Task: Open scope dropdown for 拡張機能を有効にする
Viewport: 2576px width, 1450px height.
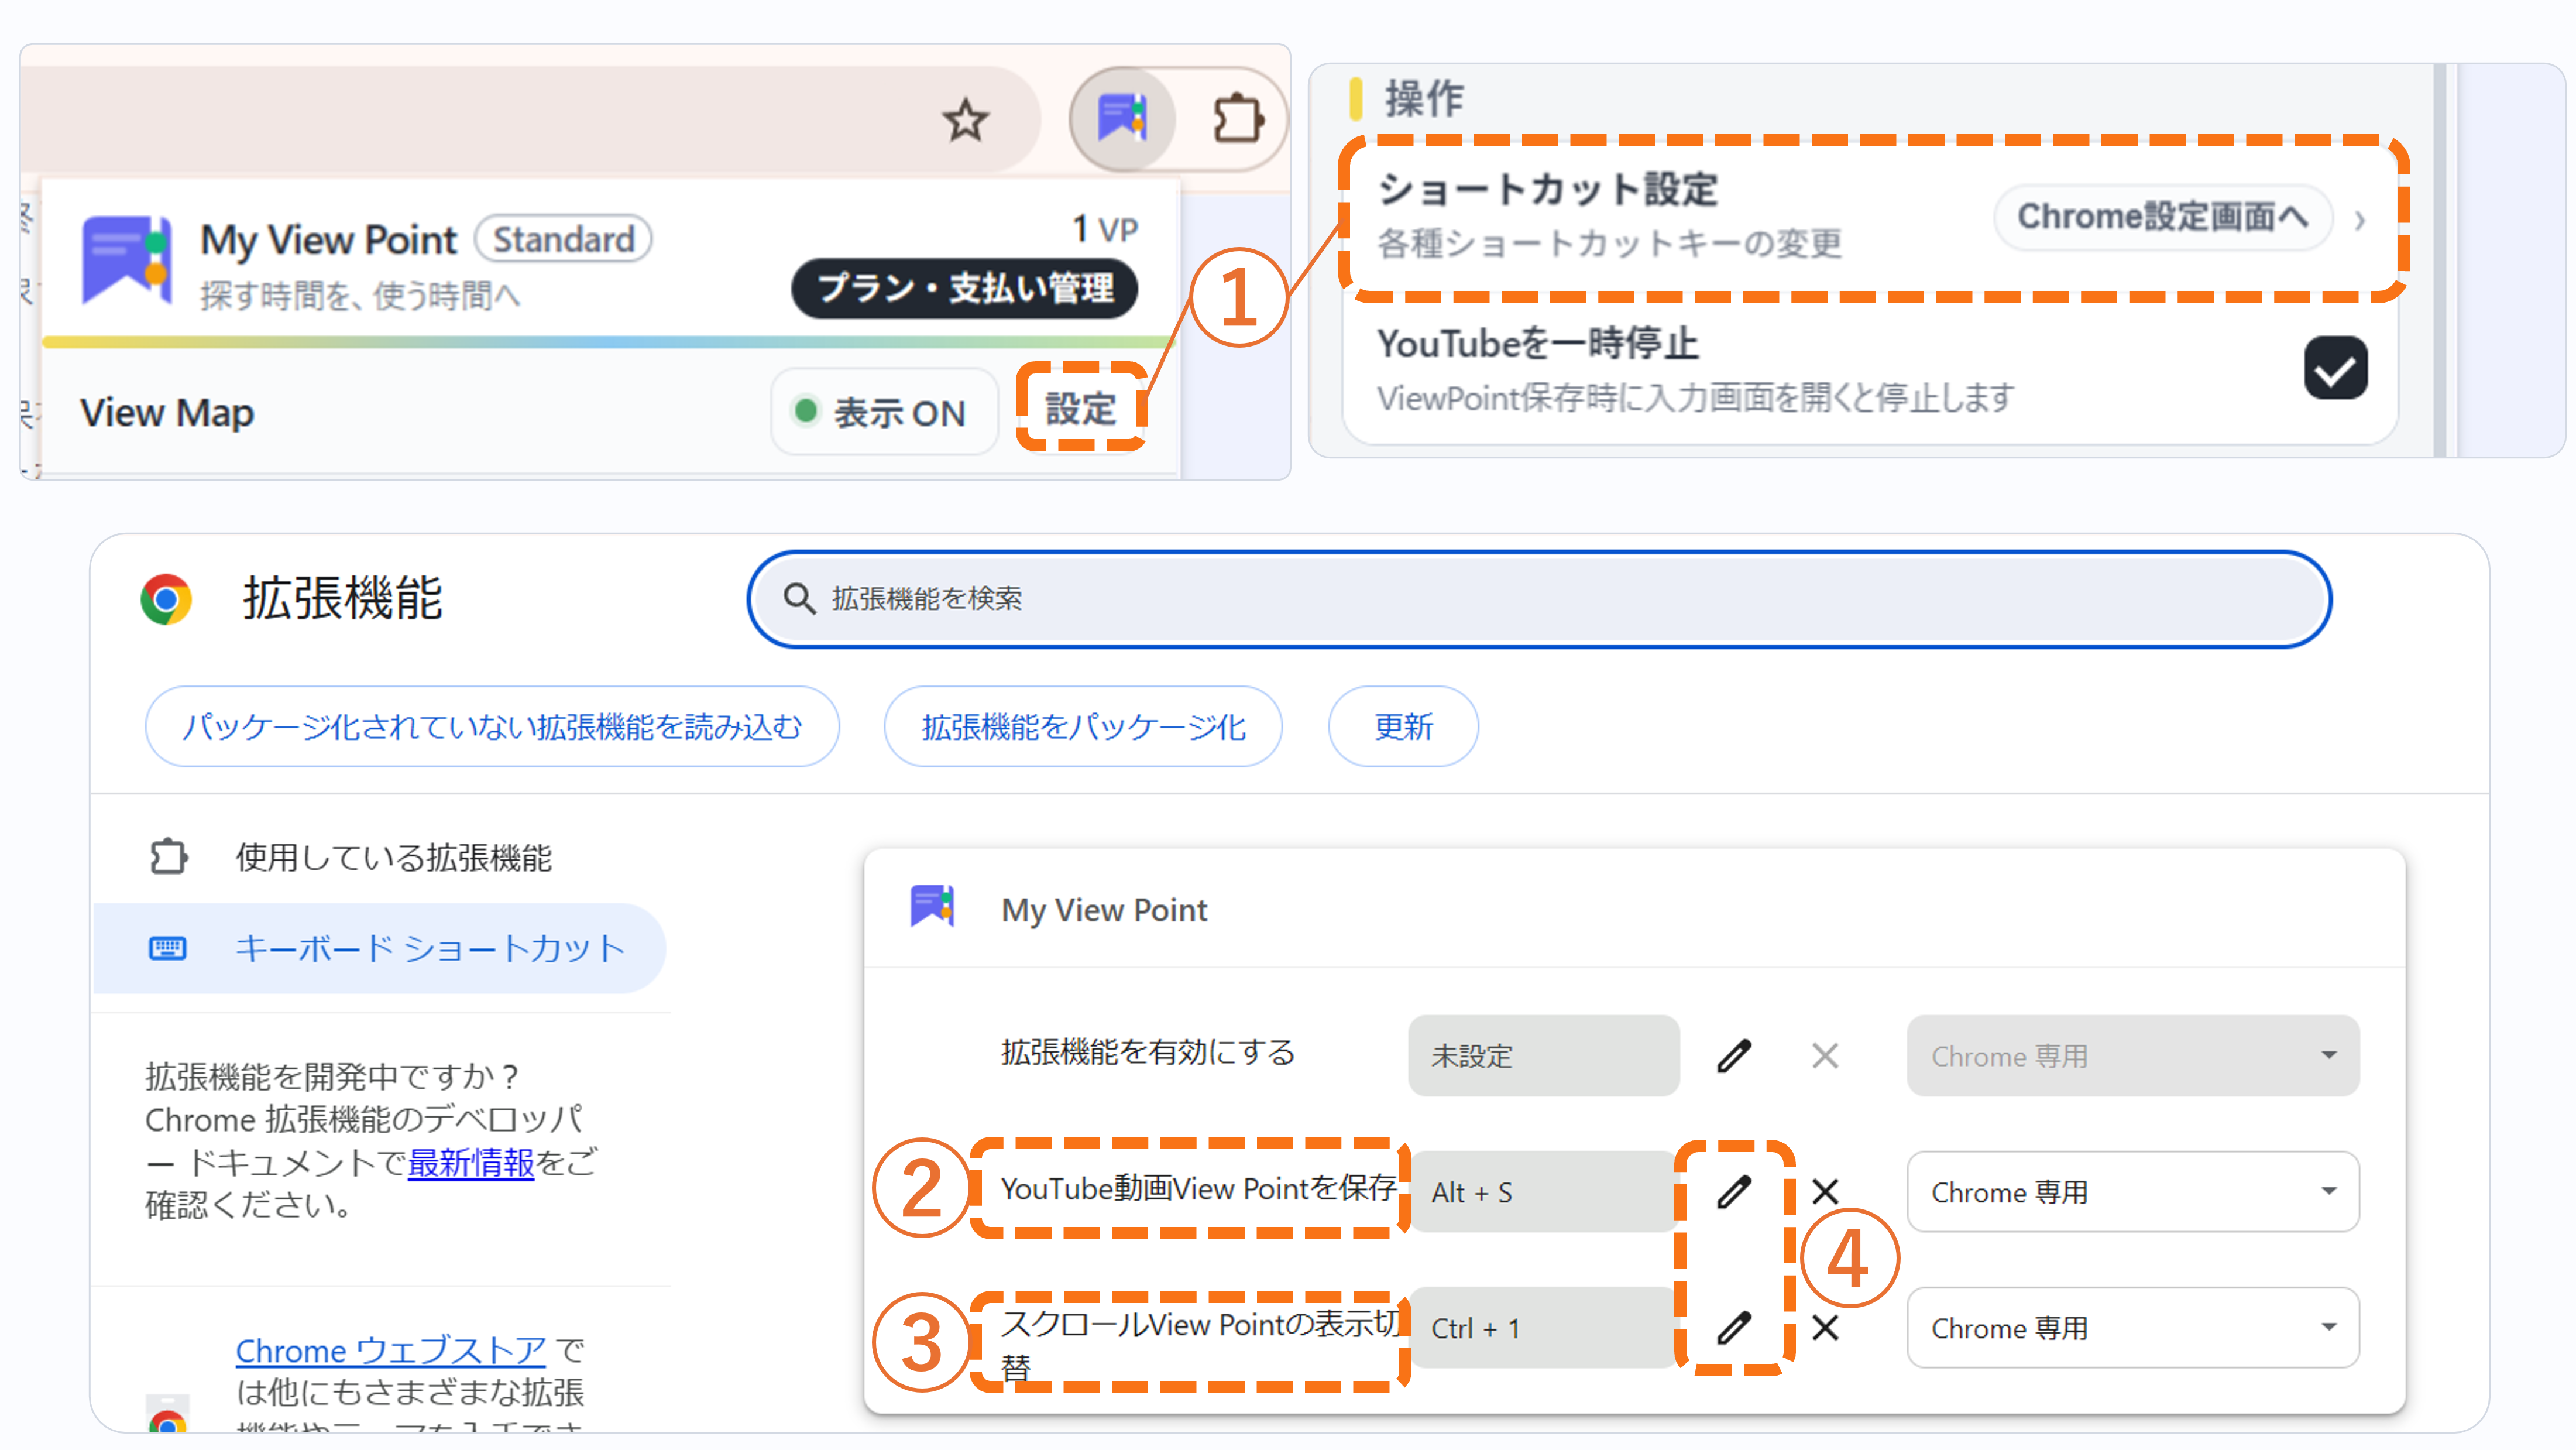Action: [x=2133, y=1056]
